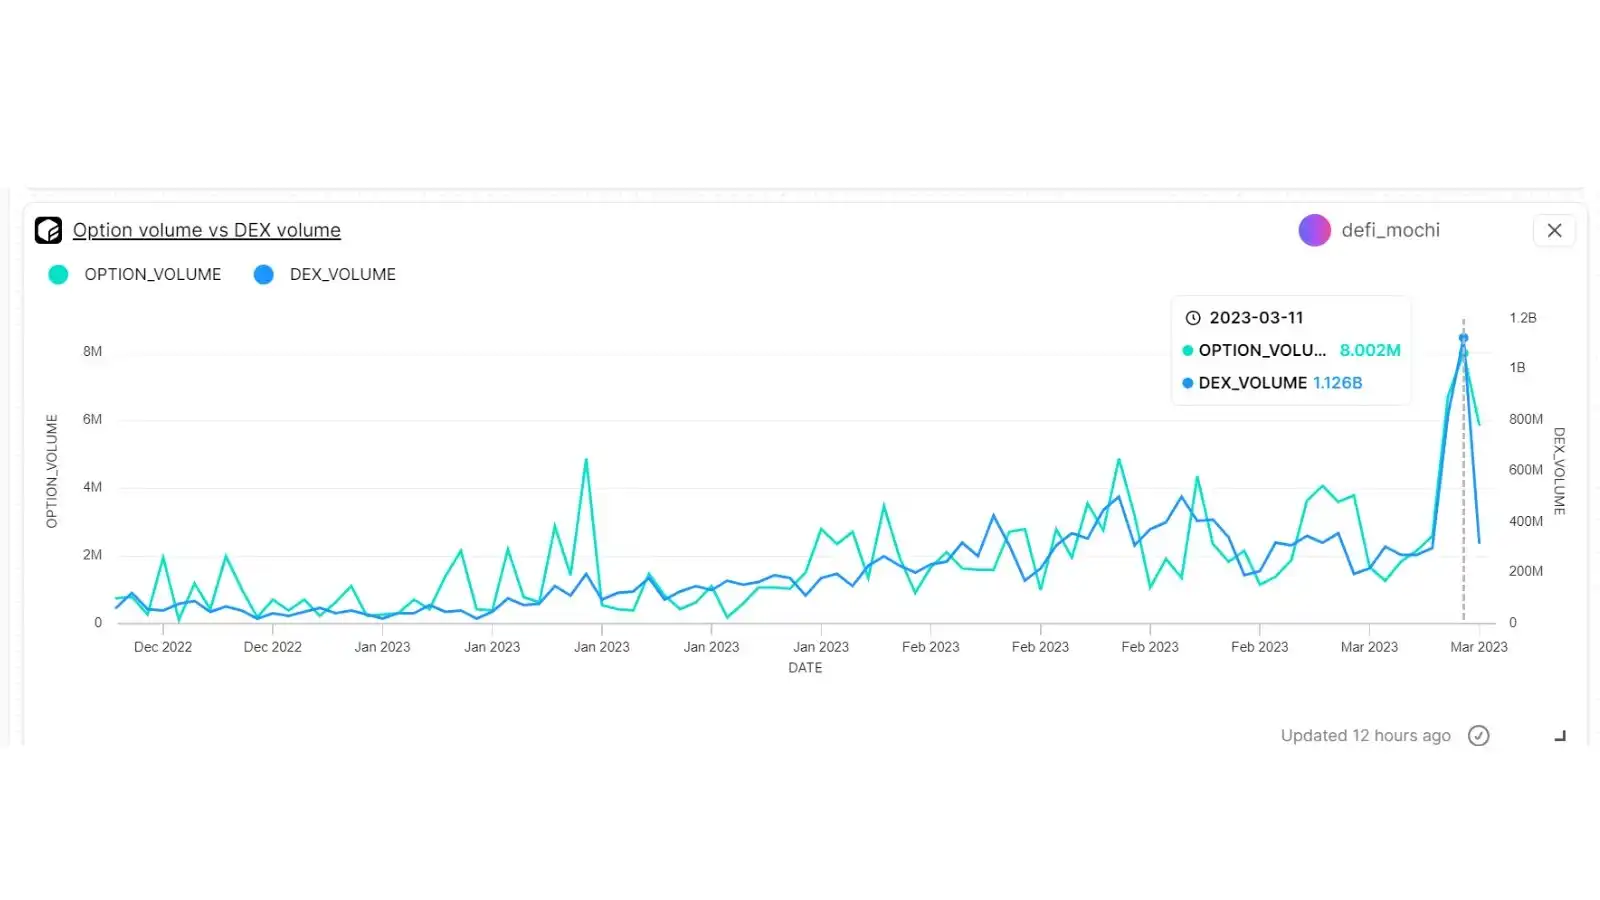This screenshot has height=900, width=1600.
Task: Click the 1.126B DEX volume value
Action: tap(1337, 383)
